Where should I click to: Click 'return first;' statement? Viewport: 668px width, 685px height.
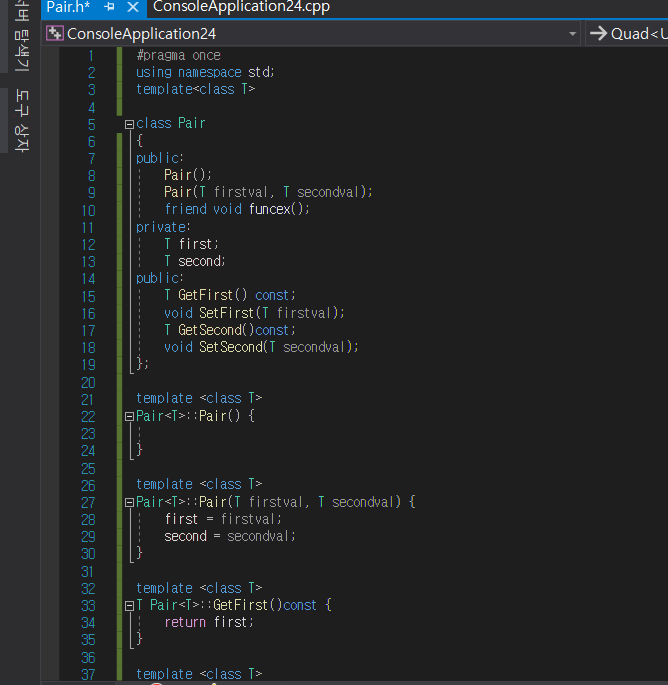click(209, 622)
